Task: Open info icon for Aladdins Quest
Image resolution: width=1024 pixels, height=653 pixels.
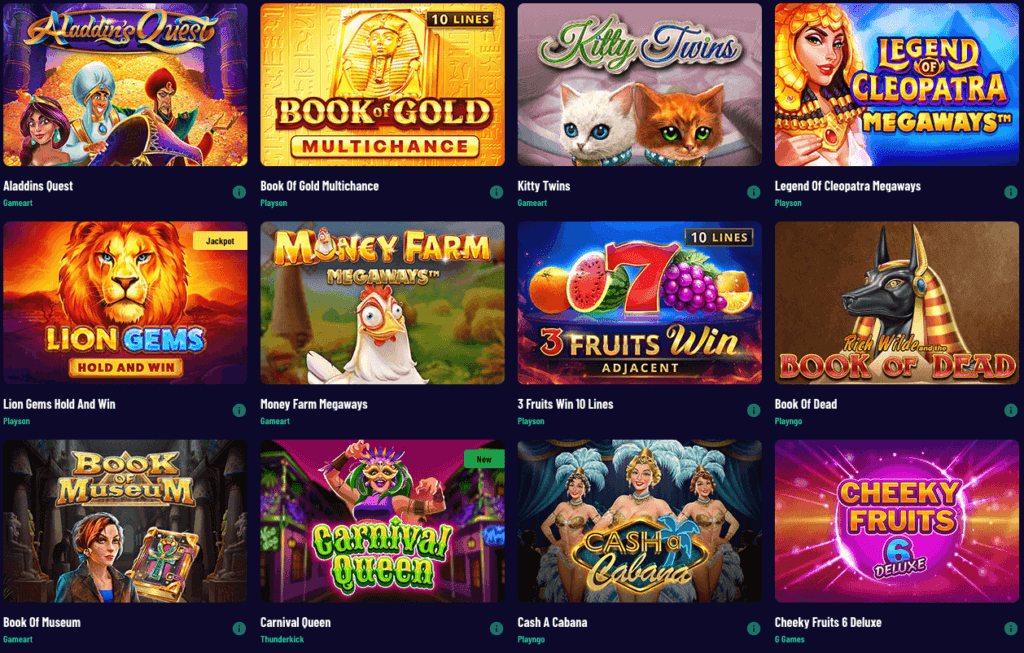Action: (x=239, y=192)
